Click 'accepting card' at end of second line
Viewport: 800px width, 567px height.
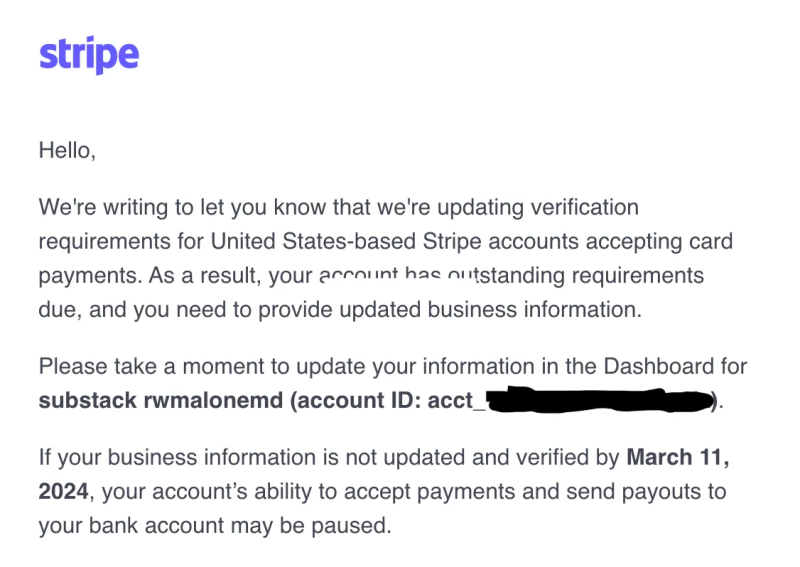(659, 241)
